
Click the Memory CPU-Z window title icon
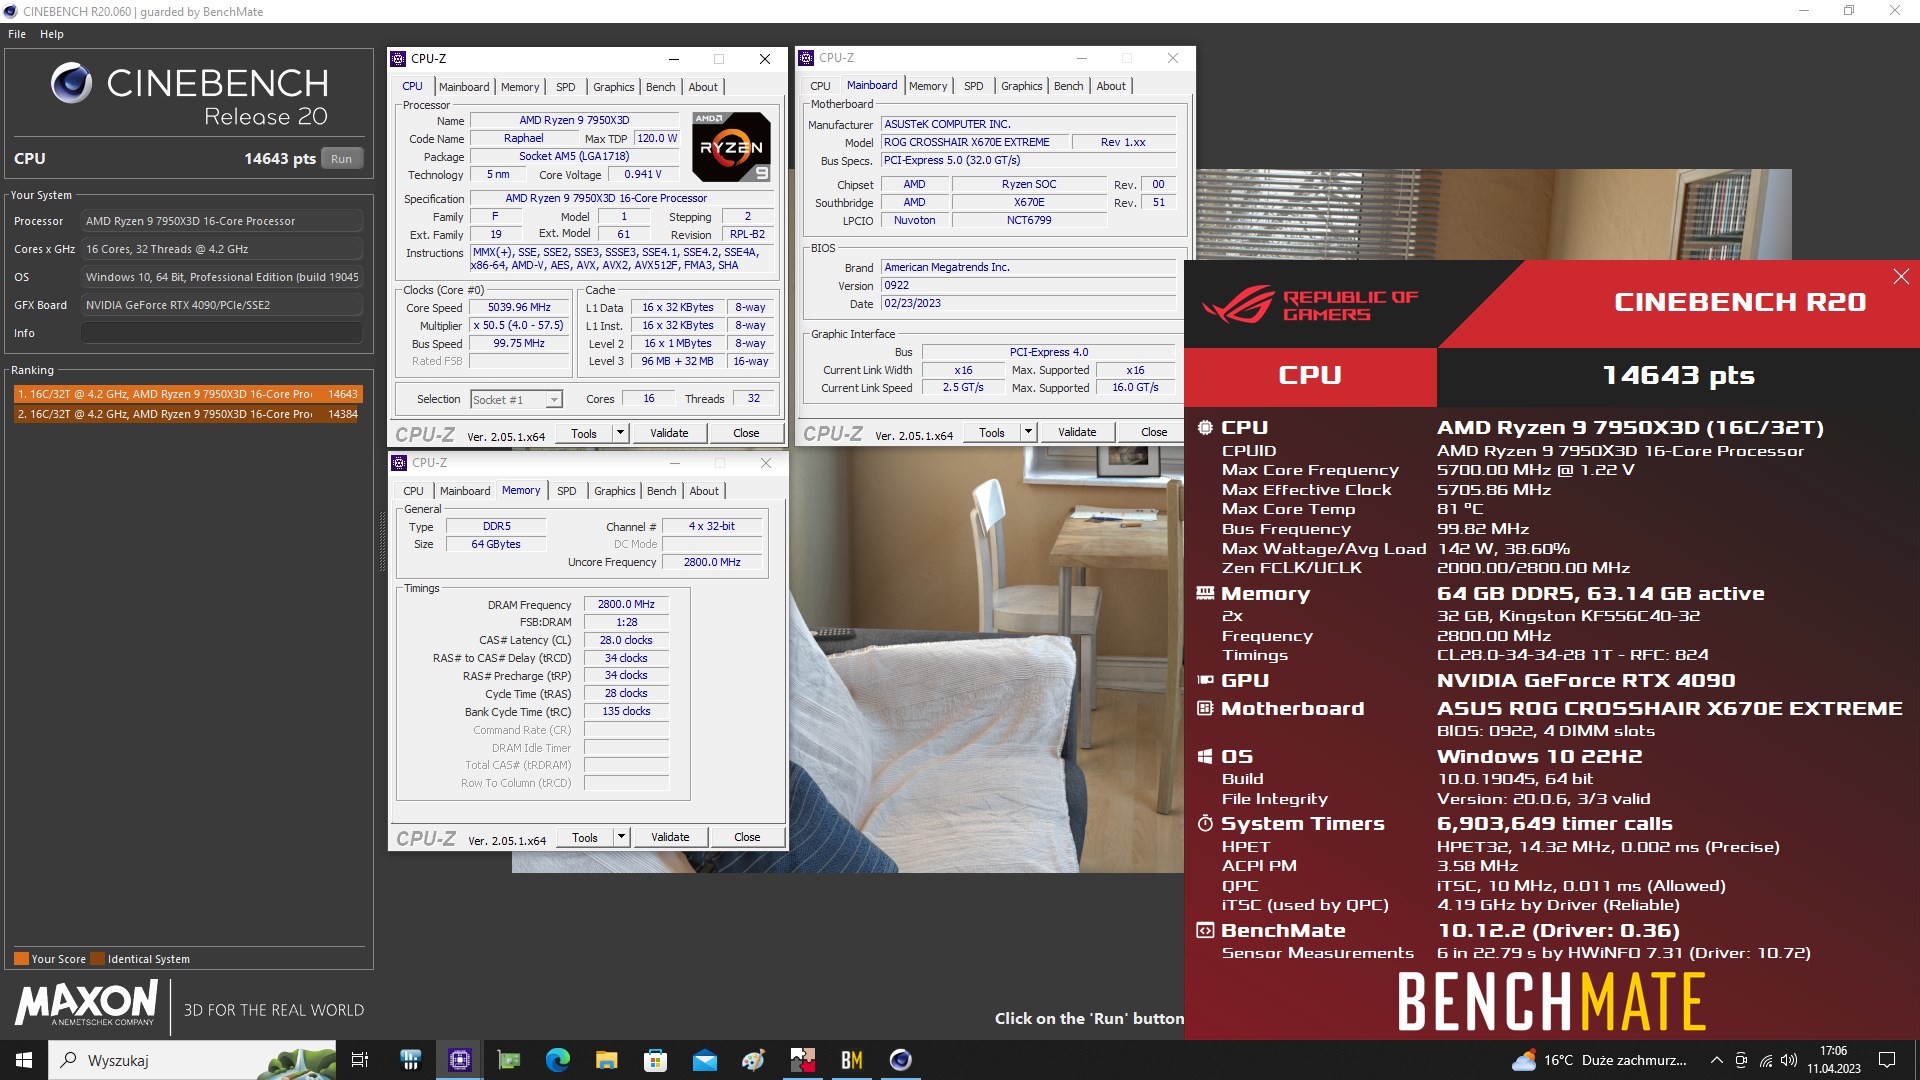(x=399, y=463)
